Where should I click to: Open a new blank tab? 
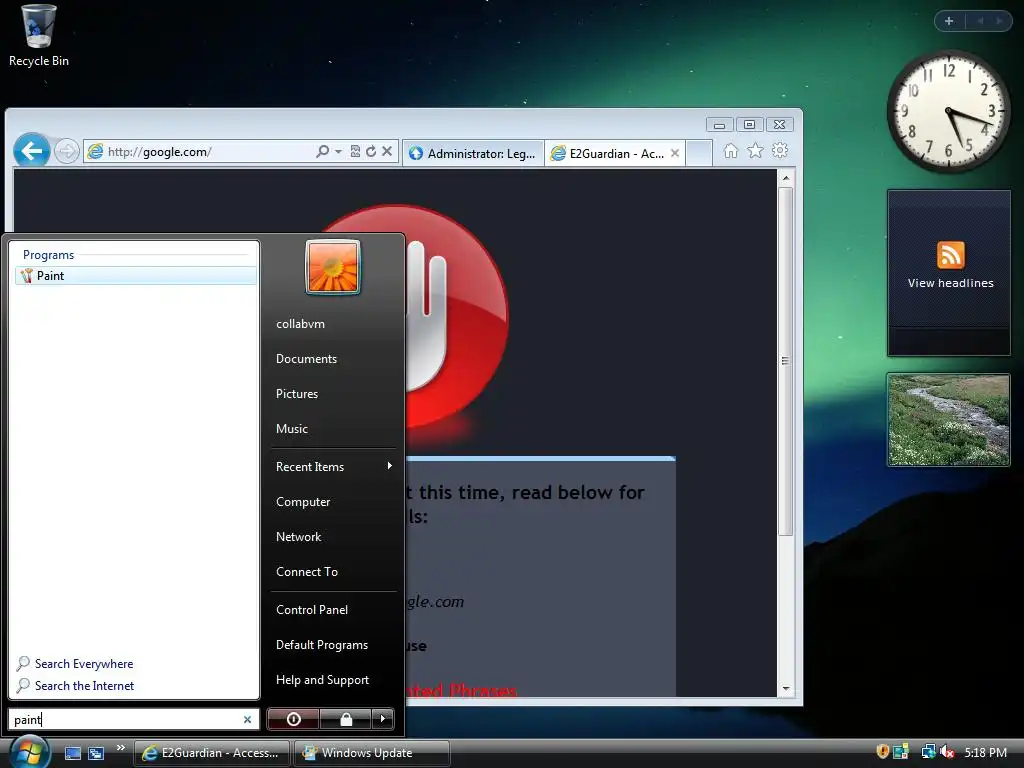click(x=699, y=153)
